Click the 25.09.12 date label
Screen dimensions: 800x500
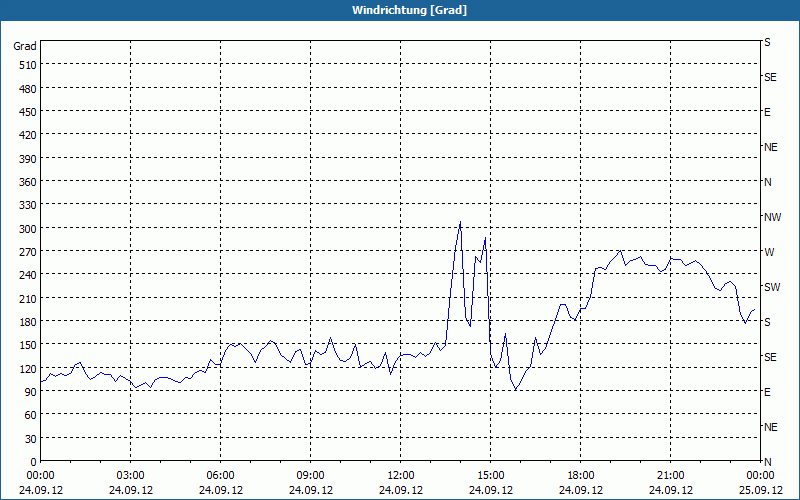(760, 491)
